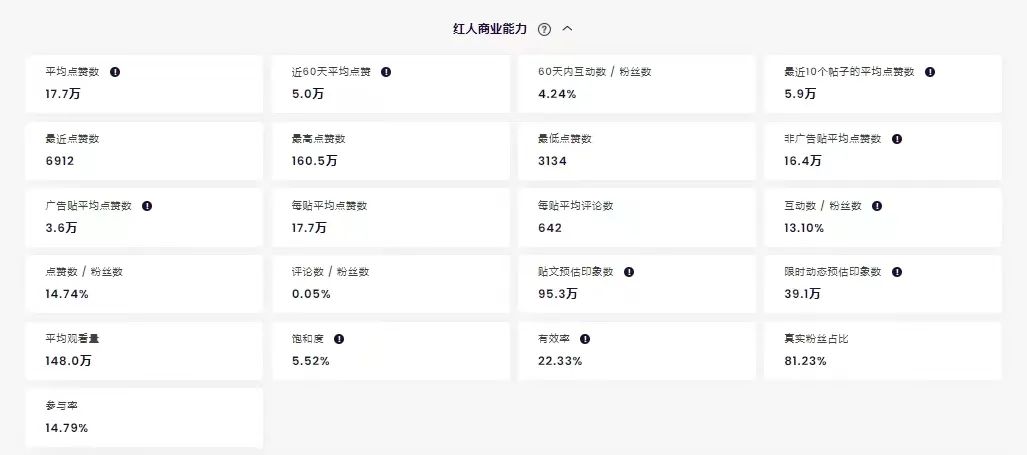Click info icon next to 限时动态预估印象数
Viewport: 1027px width, 455px height.
click(897, 272)
